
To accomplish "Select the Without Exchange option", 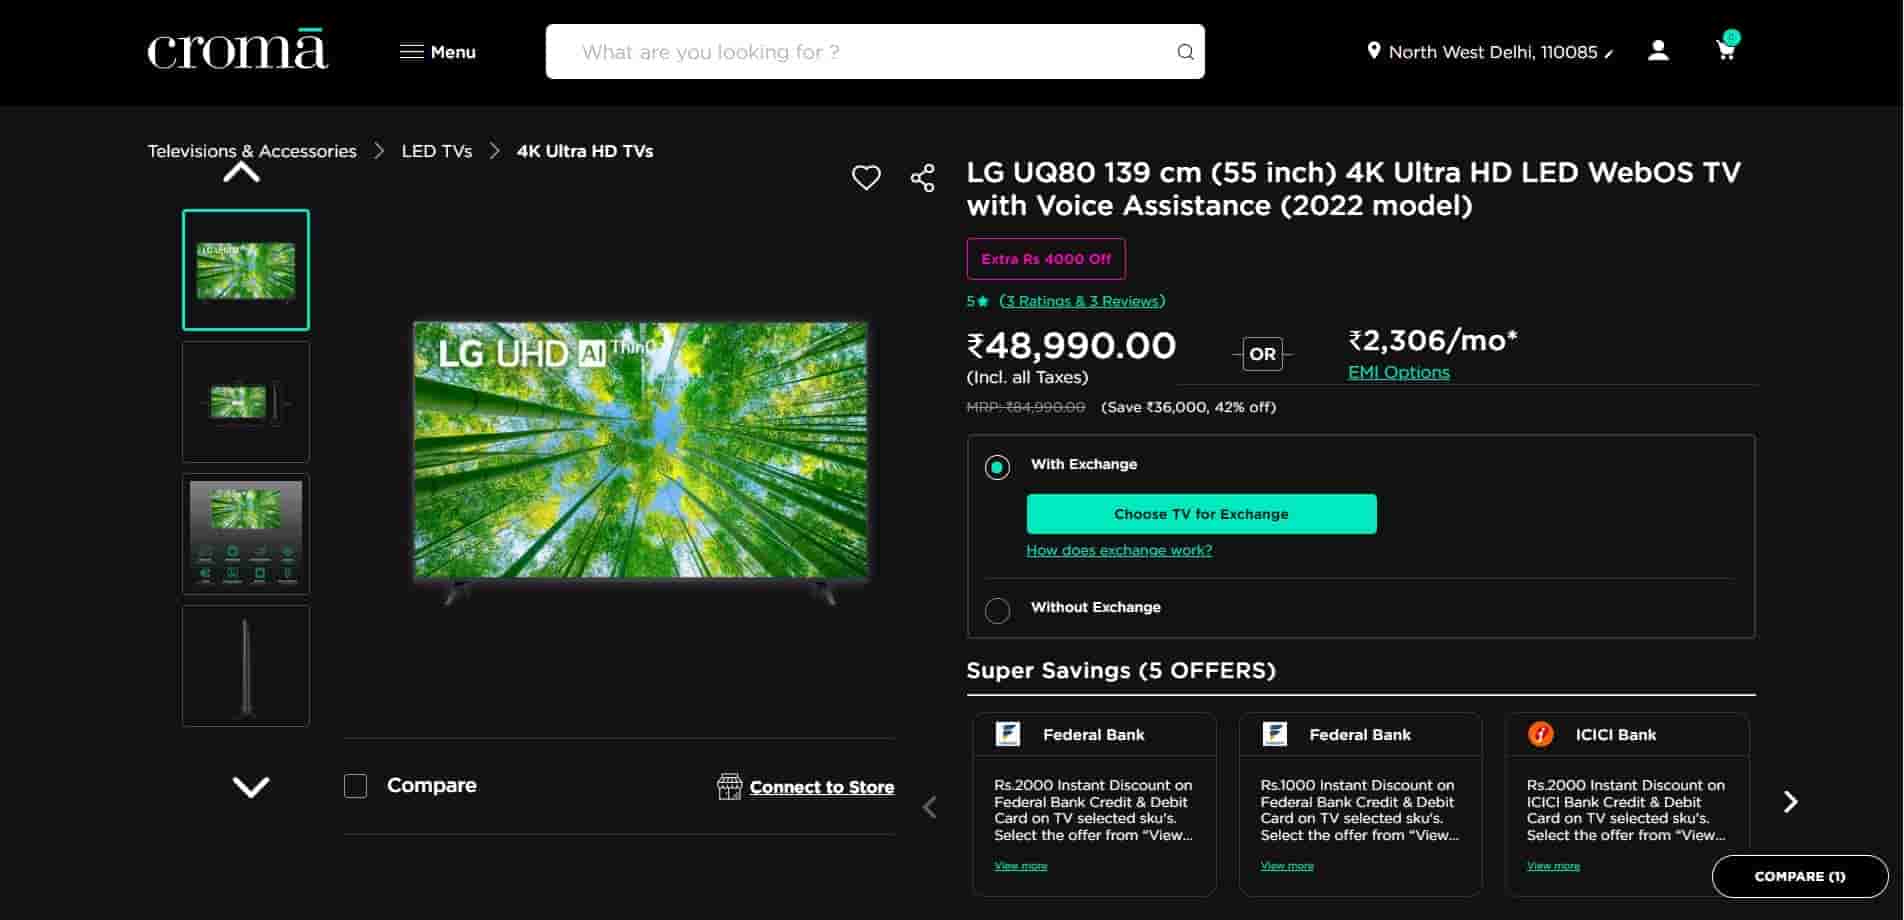I will coord(997,610).
